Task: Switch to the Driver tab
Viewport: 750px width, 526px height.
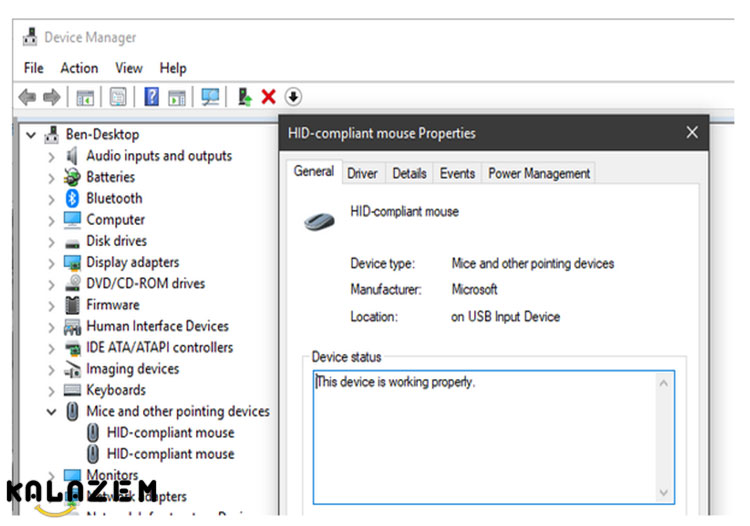Action: tap(362, 173)
